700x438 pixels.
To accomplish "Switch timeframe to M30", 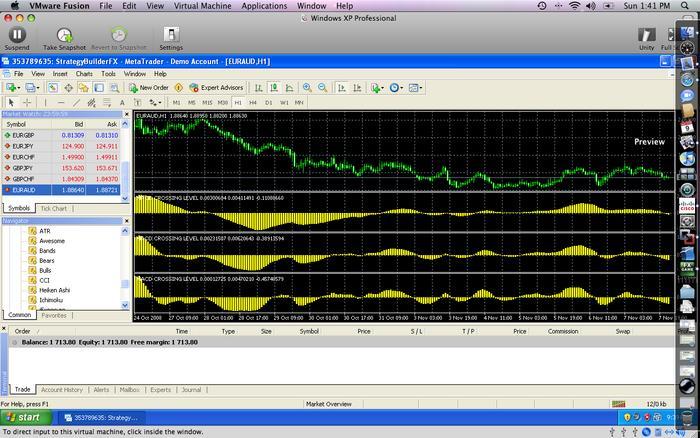I will (223, 103).
